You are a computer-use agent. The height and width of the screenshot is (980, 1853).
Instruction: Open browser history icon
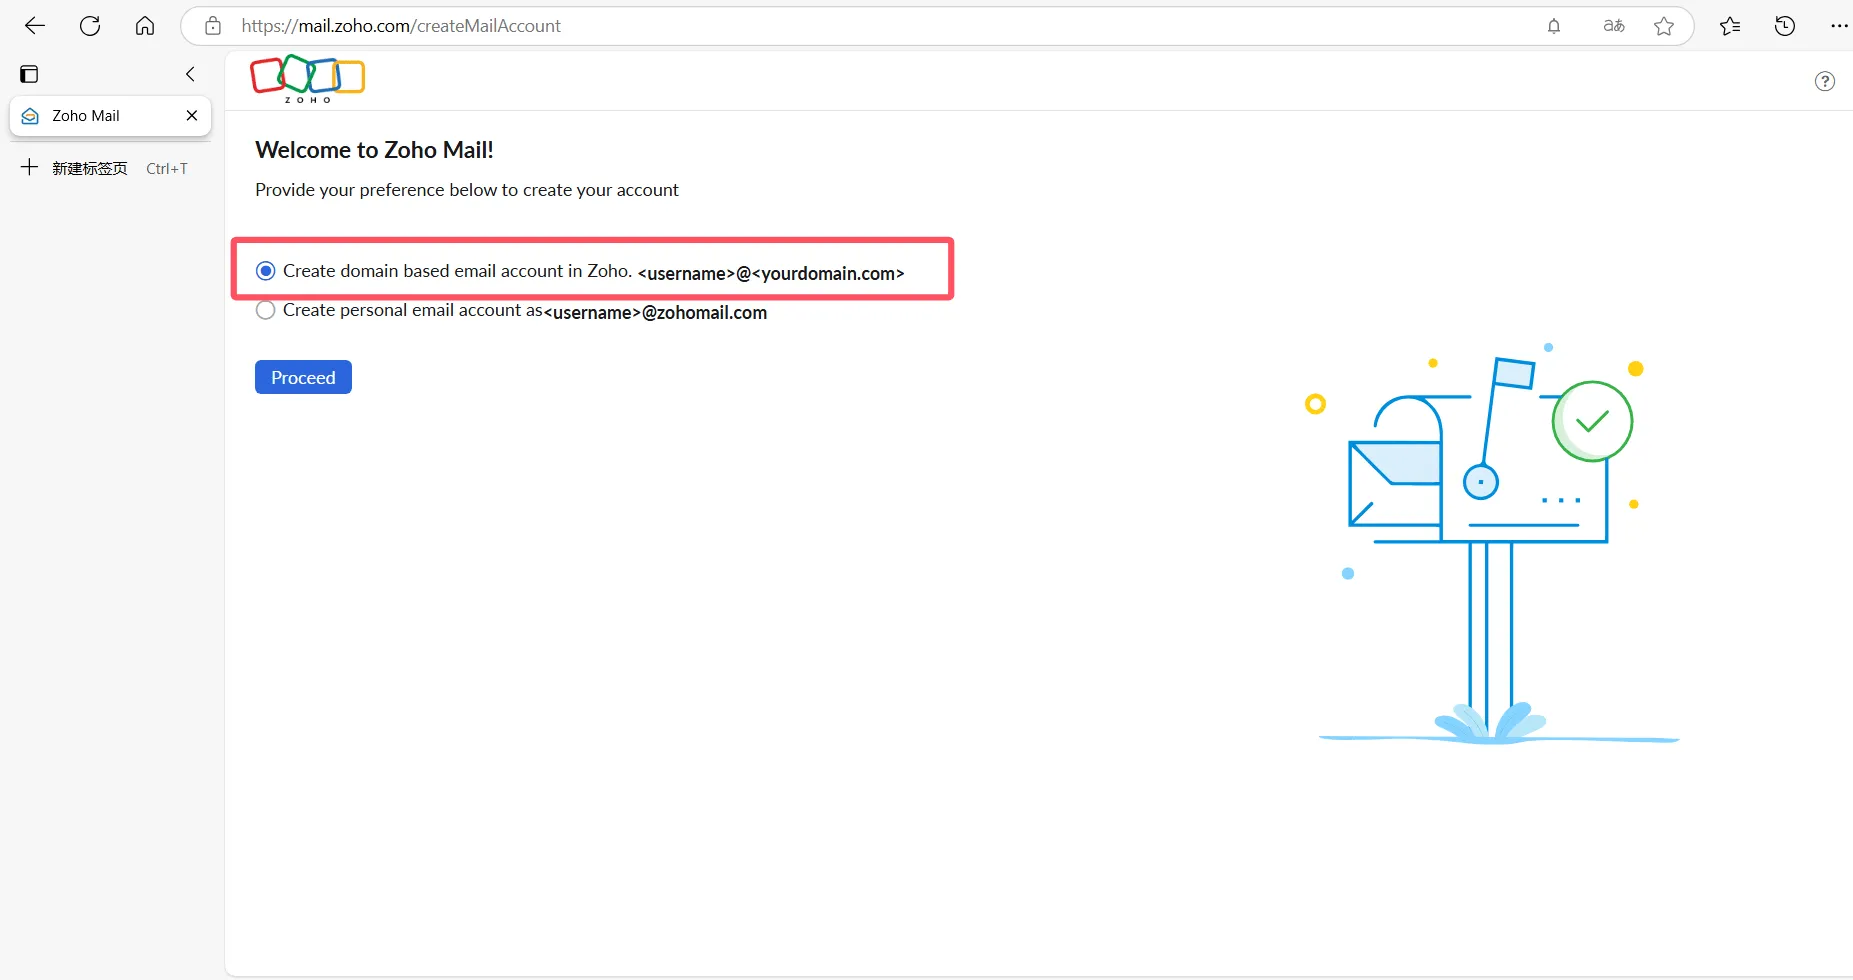tap(1785, 26)
